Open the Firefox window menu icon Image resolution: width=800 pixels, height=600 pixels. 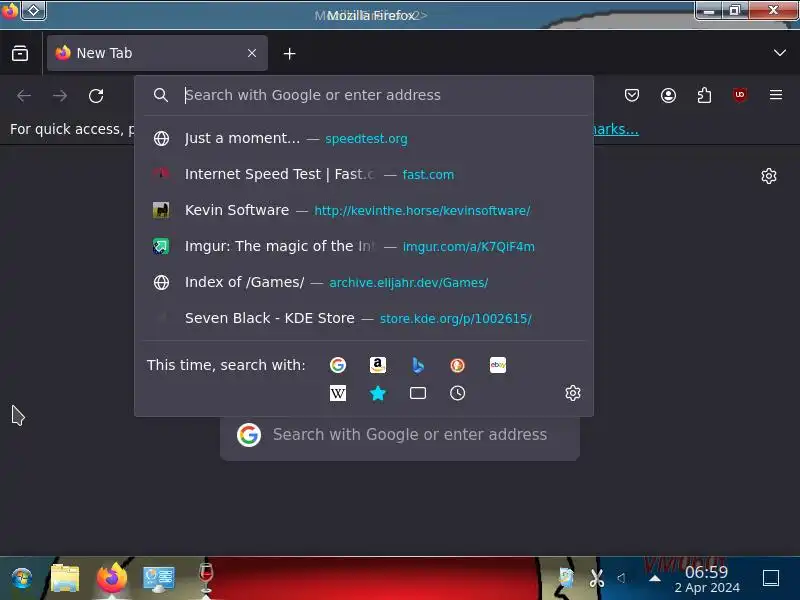click(x=10, y=10)
